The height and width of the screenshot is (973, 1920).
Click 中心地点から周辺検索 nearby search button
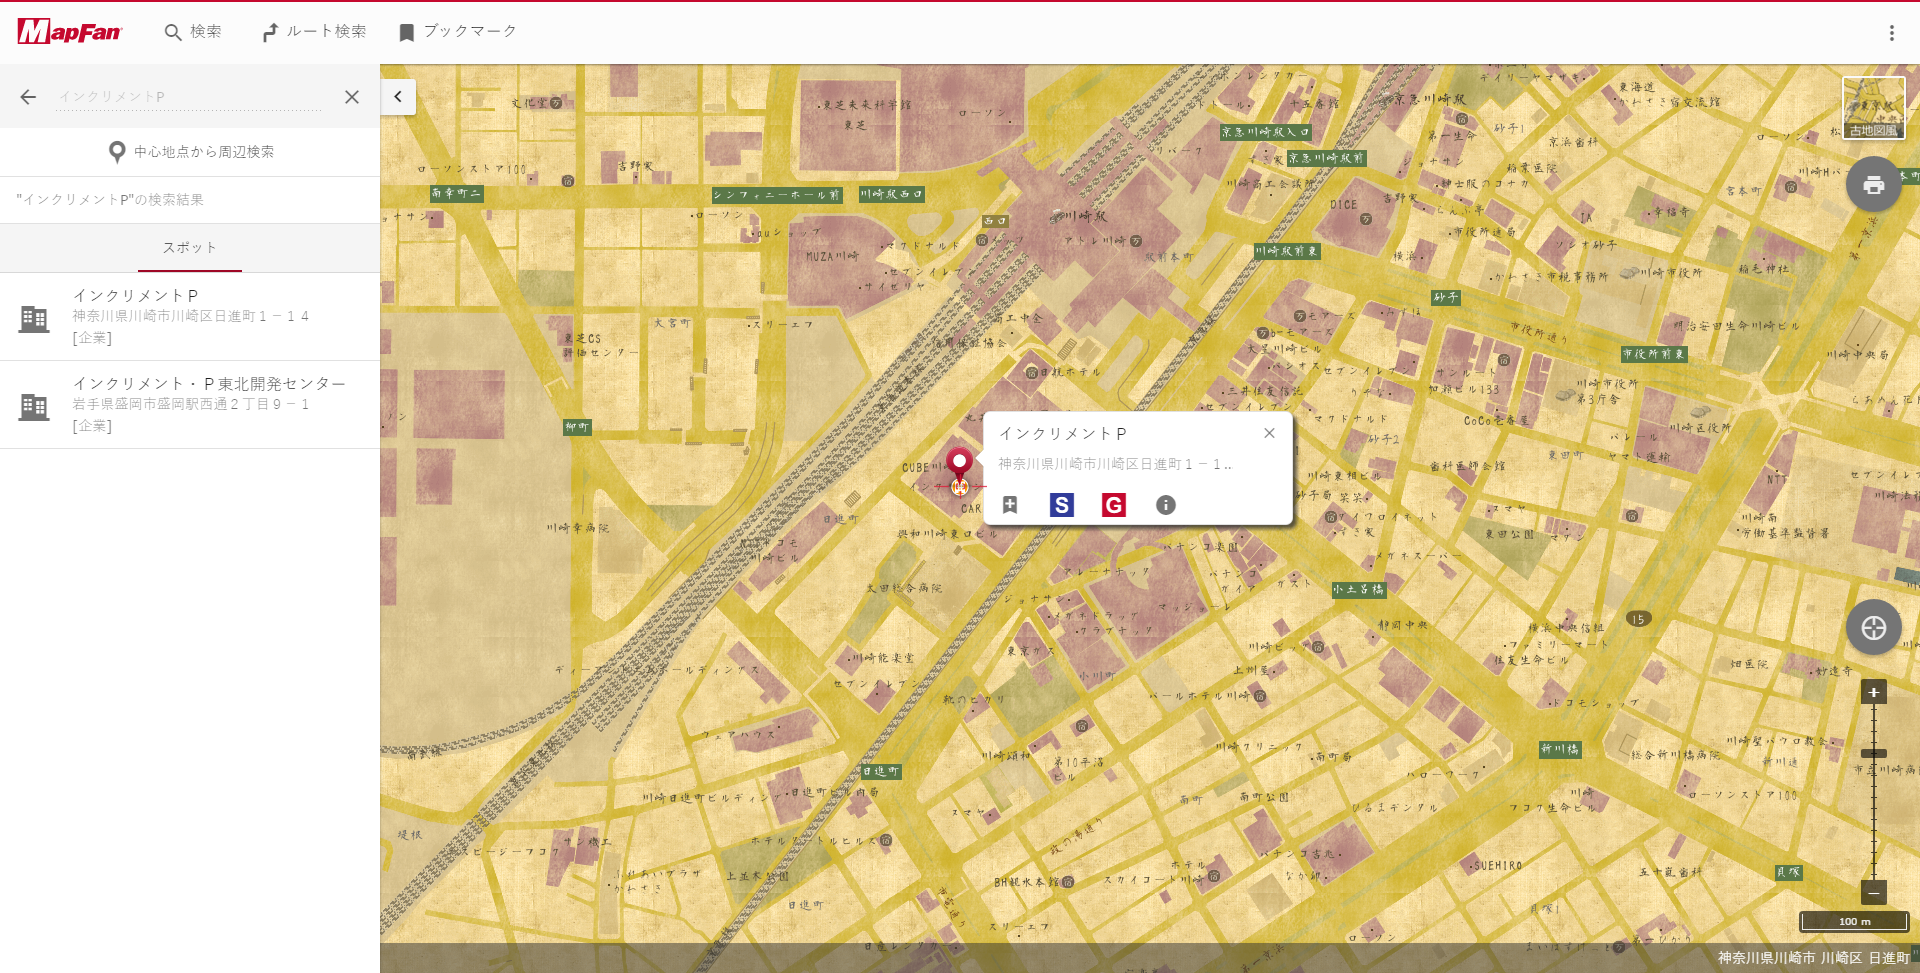[x=190, y=152]
